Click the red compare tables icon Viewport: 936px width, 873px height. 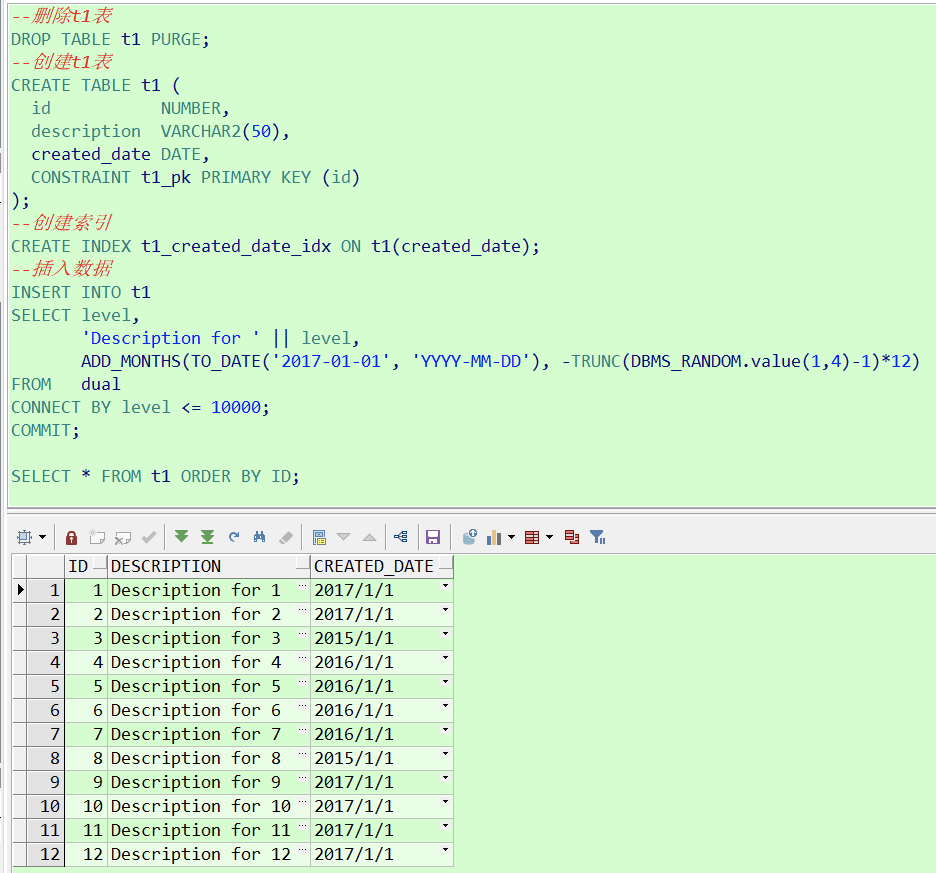click(x=572, y=537)
